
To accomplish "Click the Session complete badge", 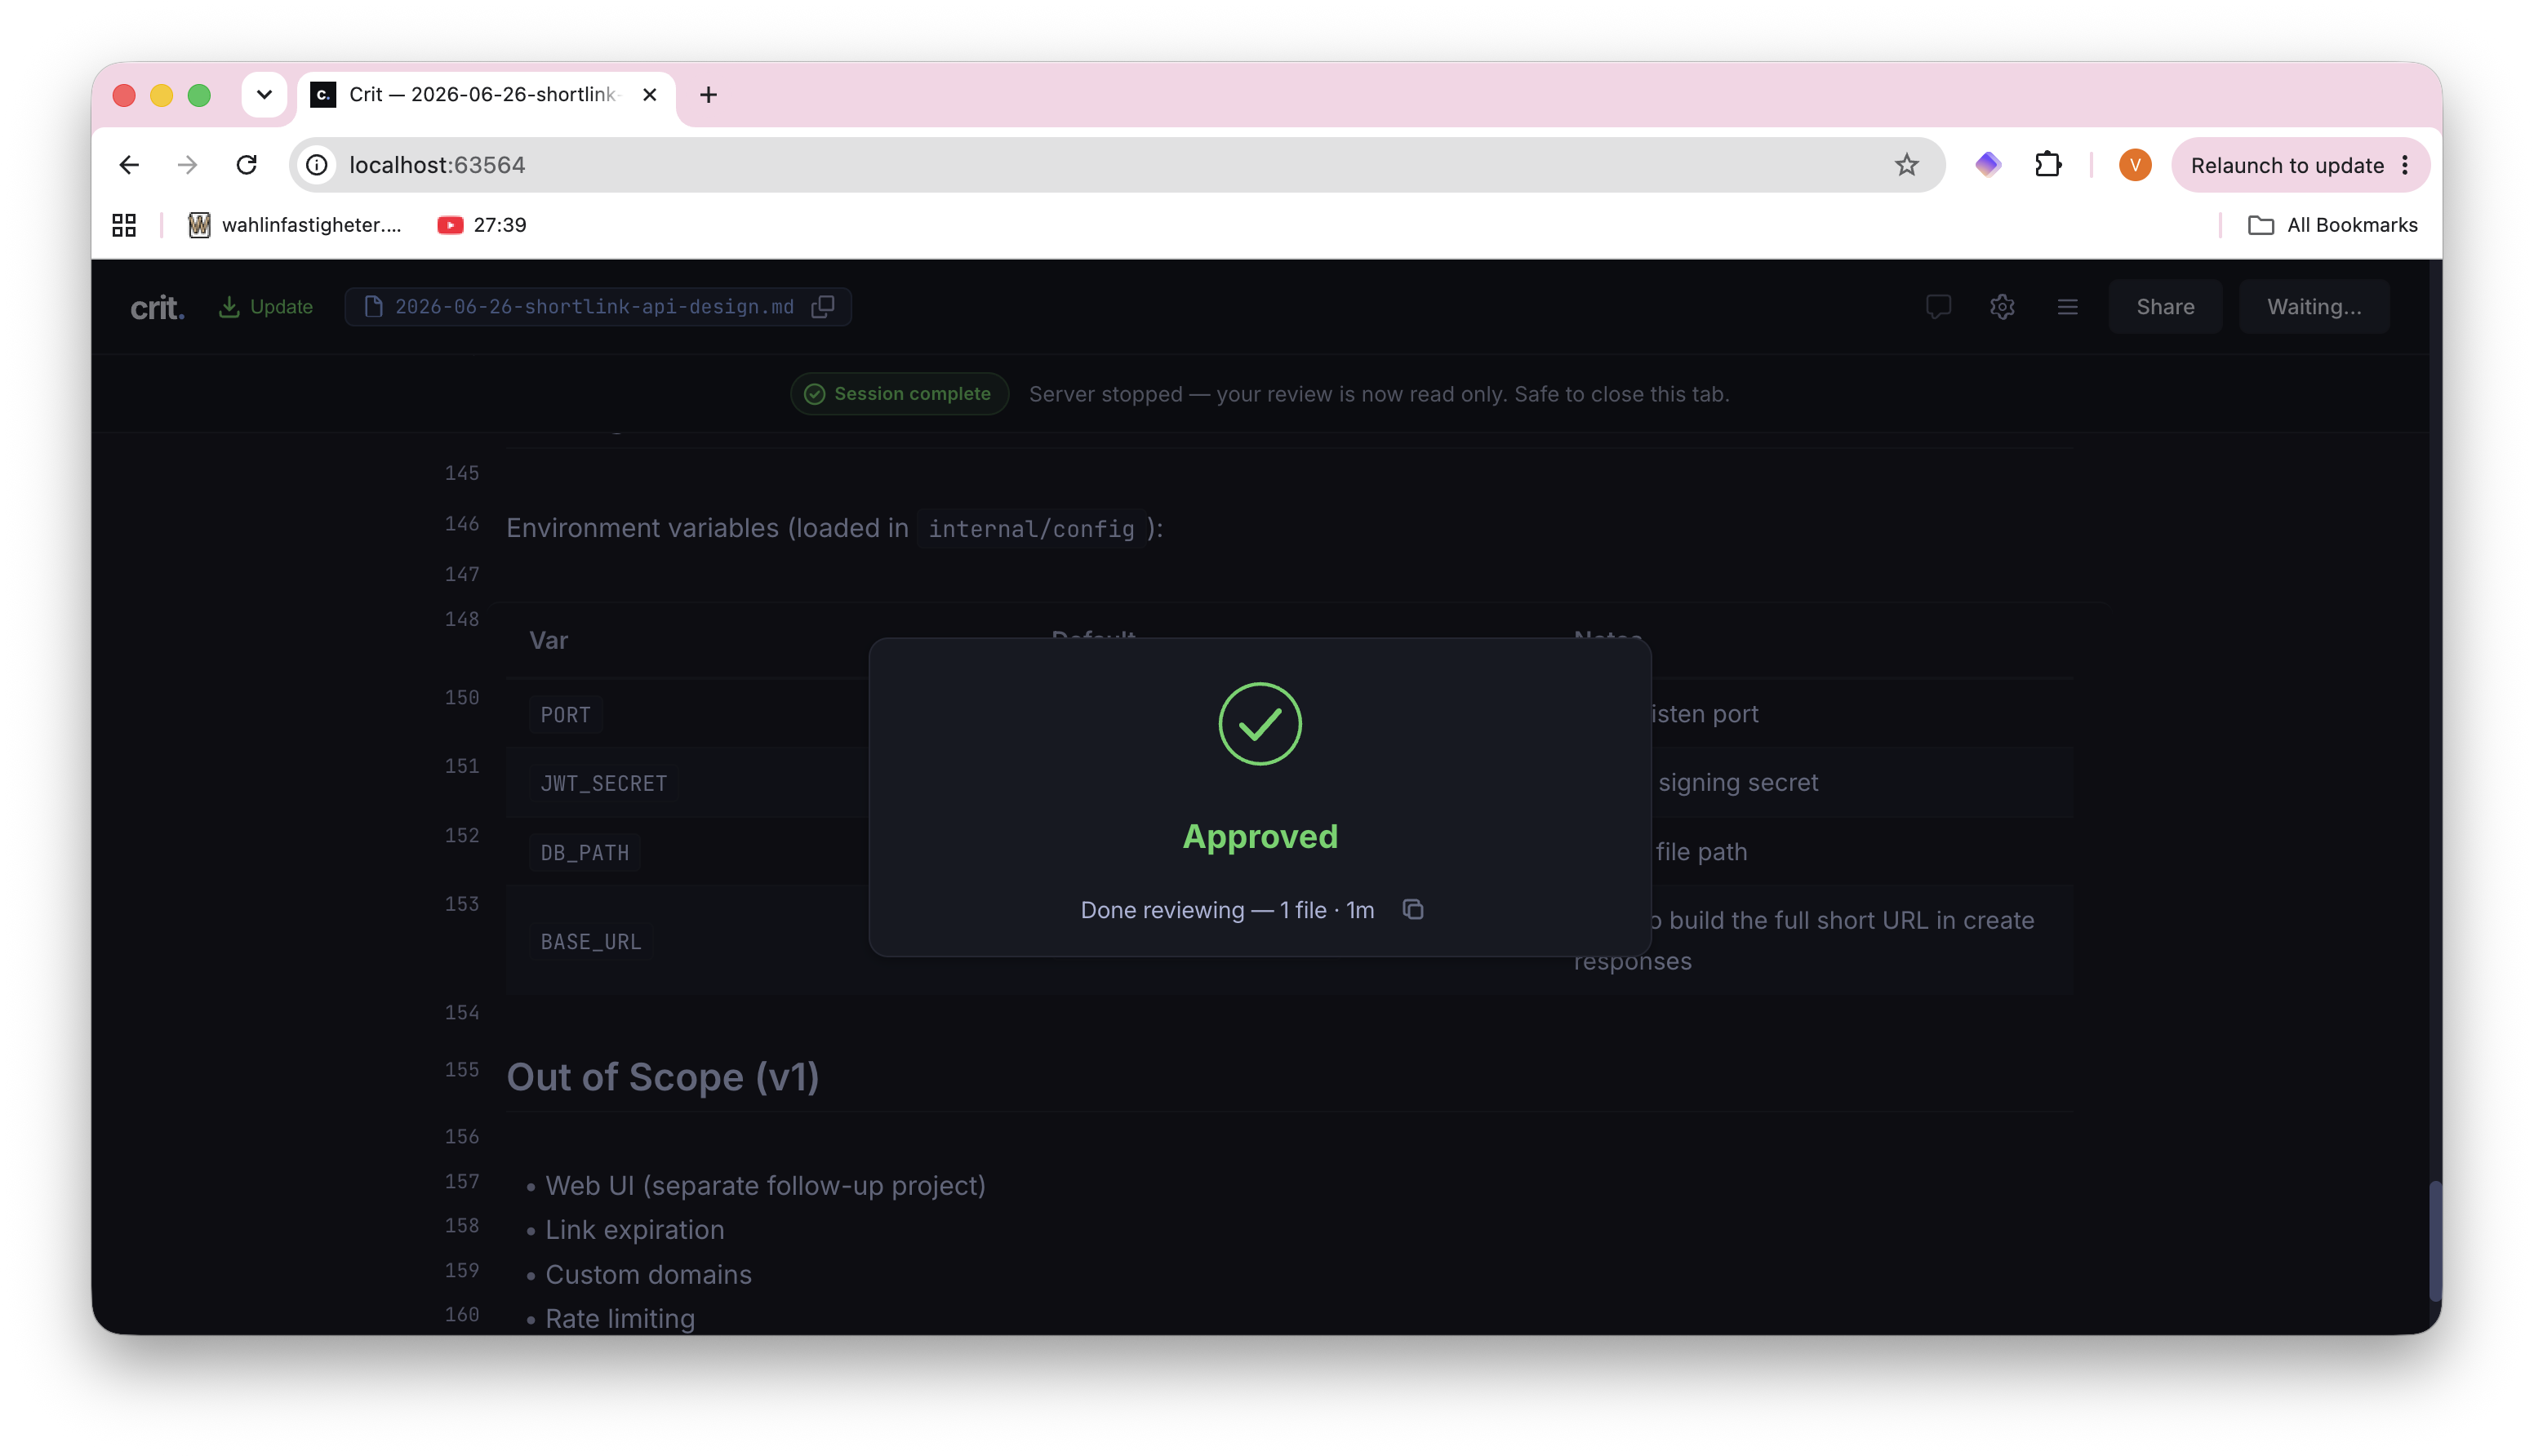I will 899,394.
